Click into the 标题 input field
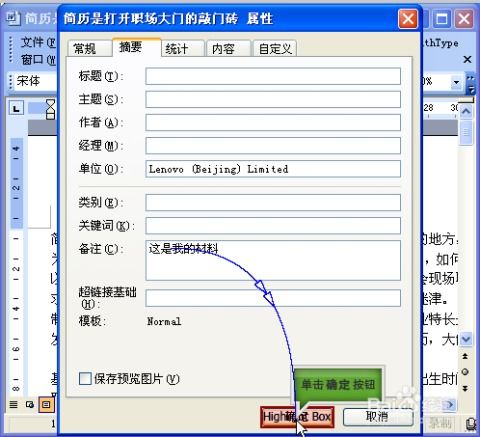The height and width of the screenshot is (437, 480). coord(273,76)
